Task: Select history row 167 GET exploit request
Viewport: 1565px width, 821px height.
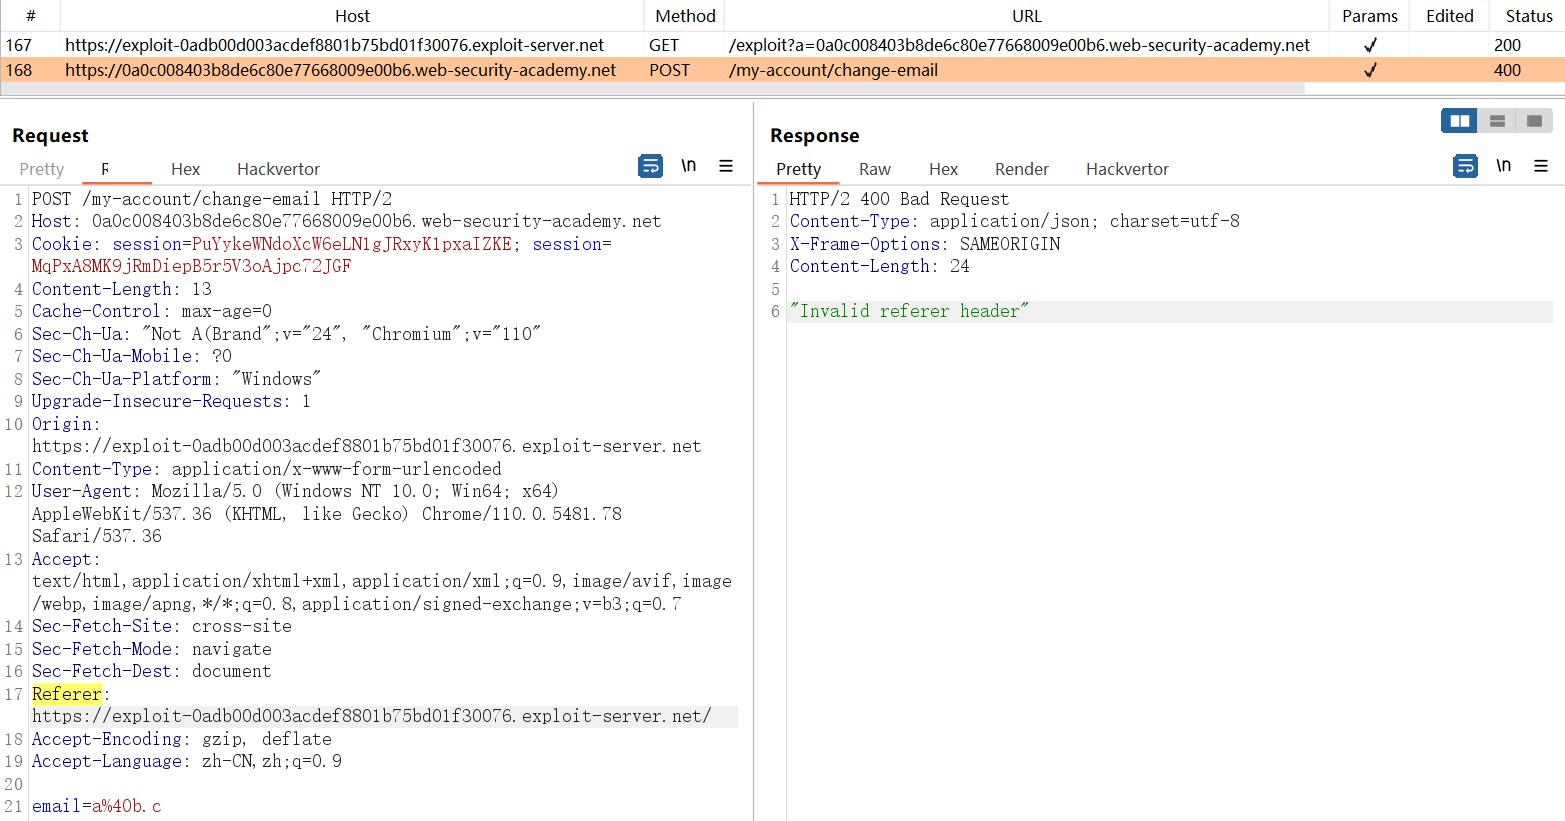Action: point(334,45)
